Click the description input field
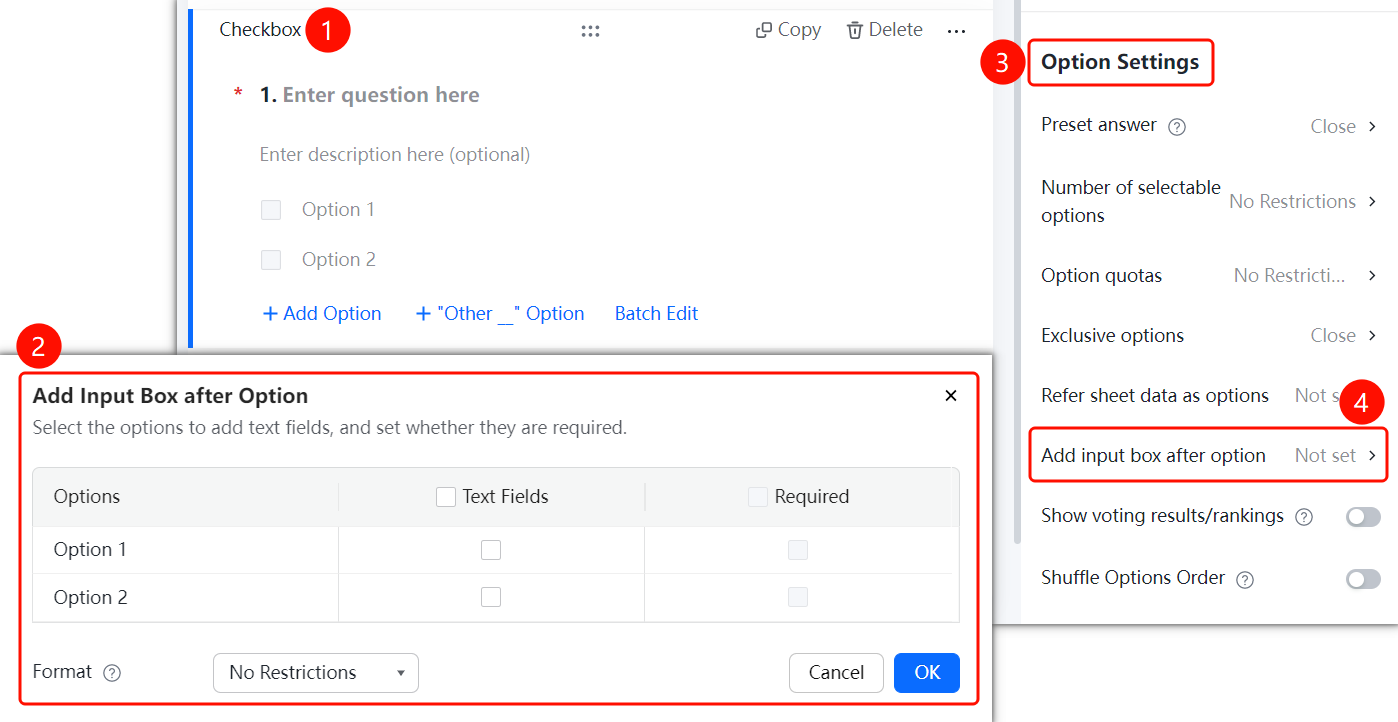This screenshot has width=1398, height=722. tap(395, 155)
